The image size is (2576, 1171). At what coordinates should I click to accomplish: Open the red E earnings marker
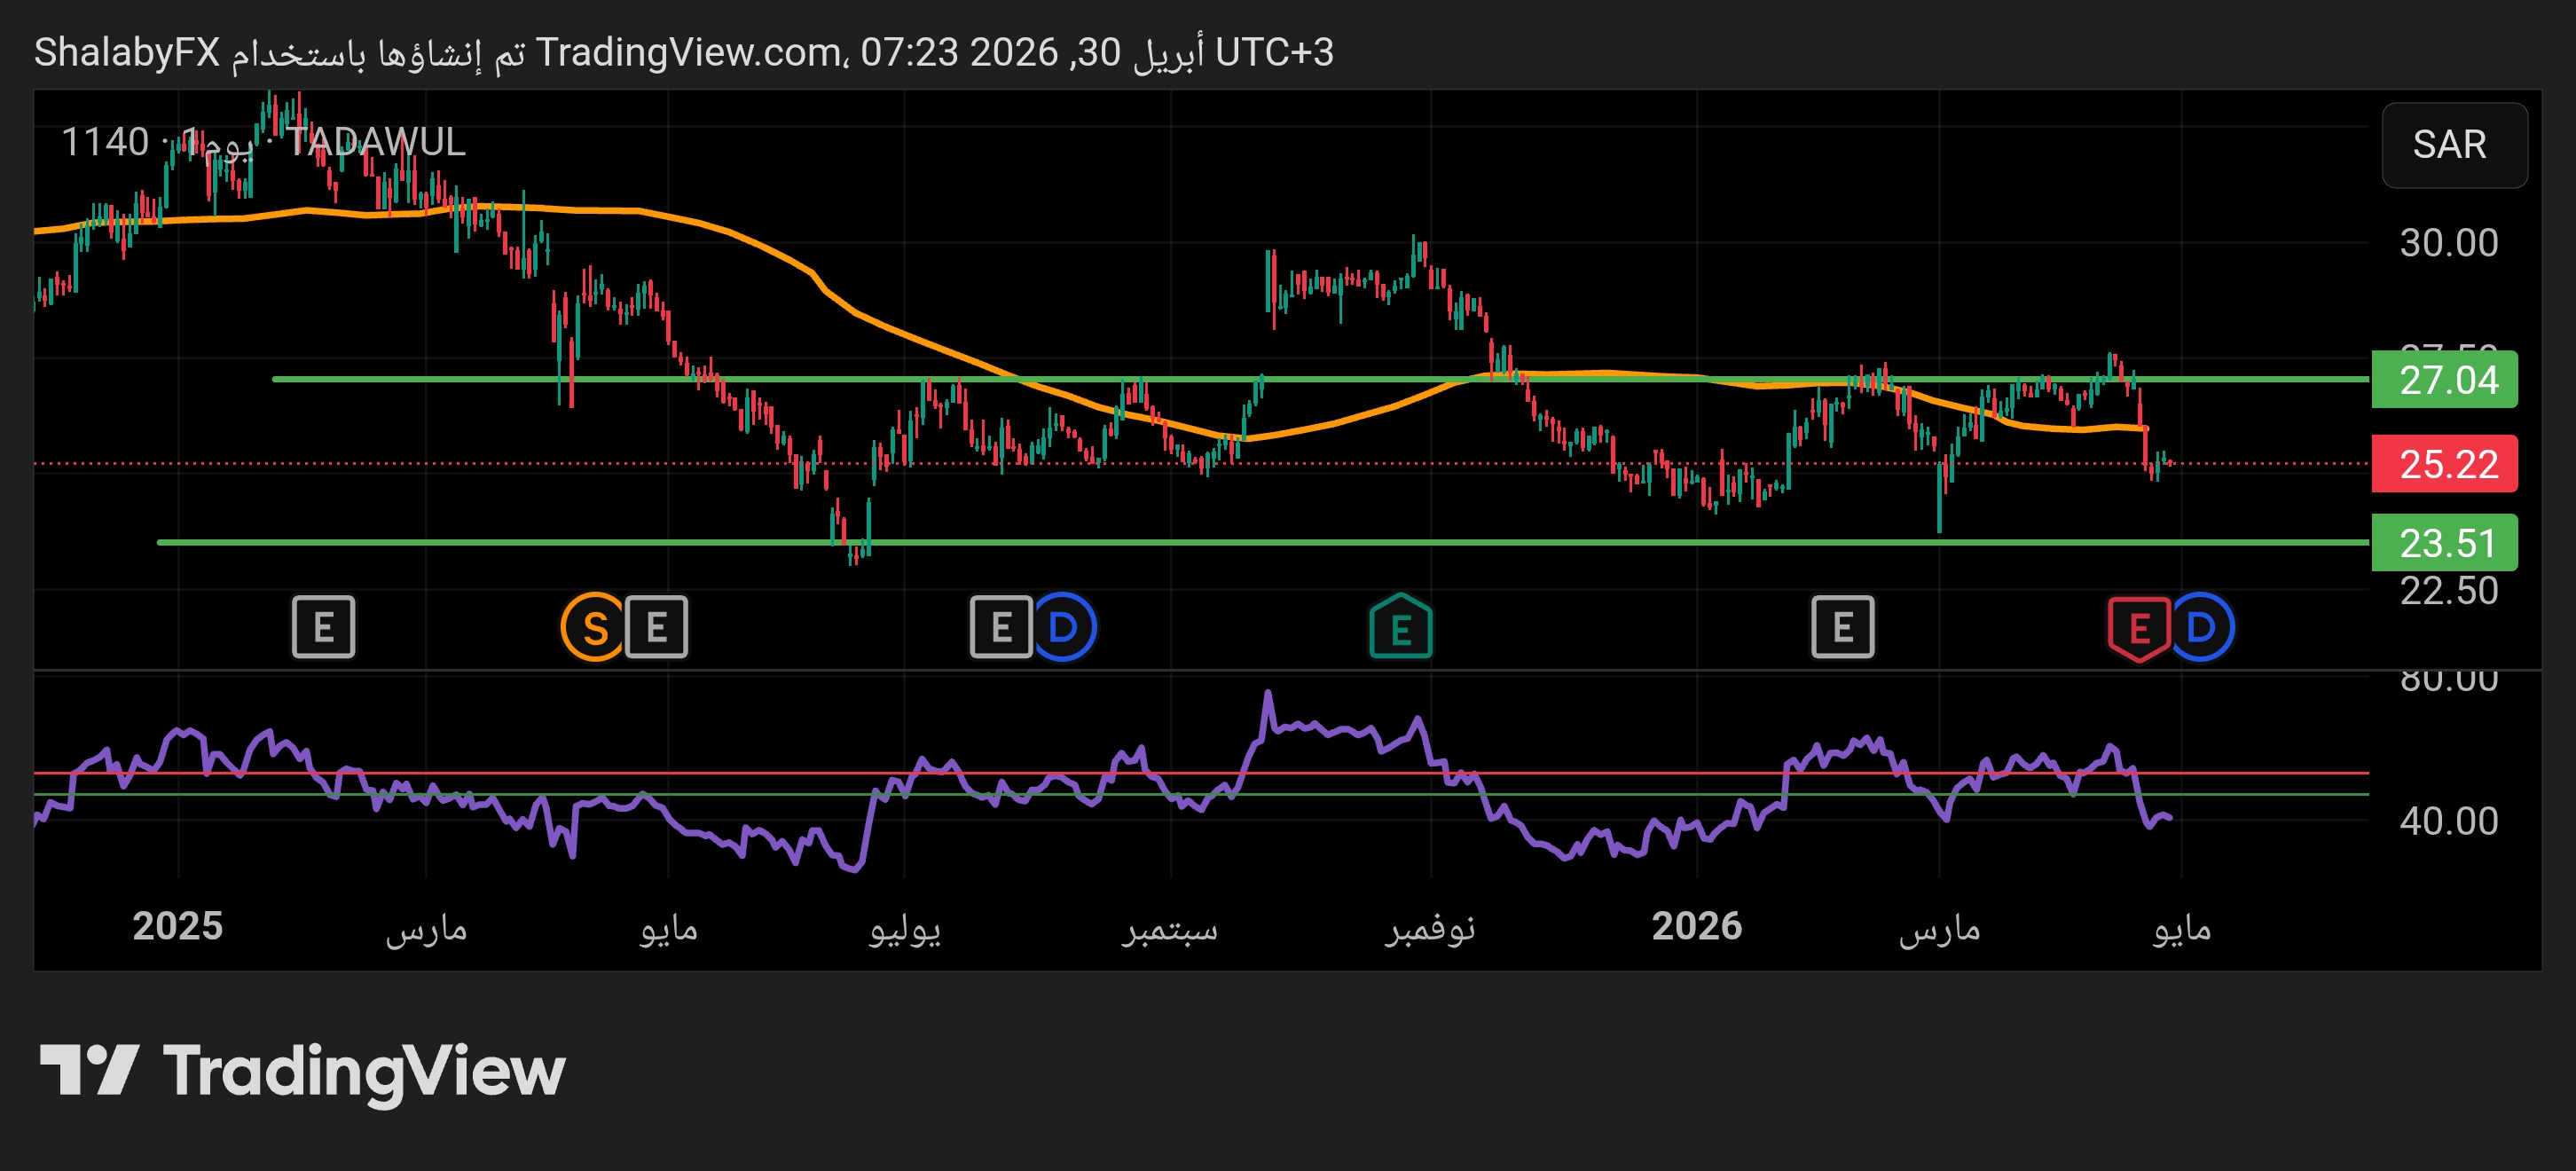(2139, 628)
